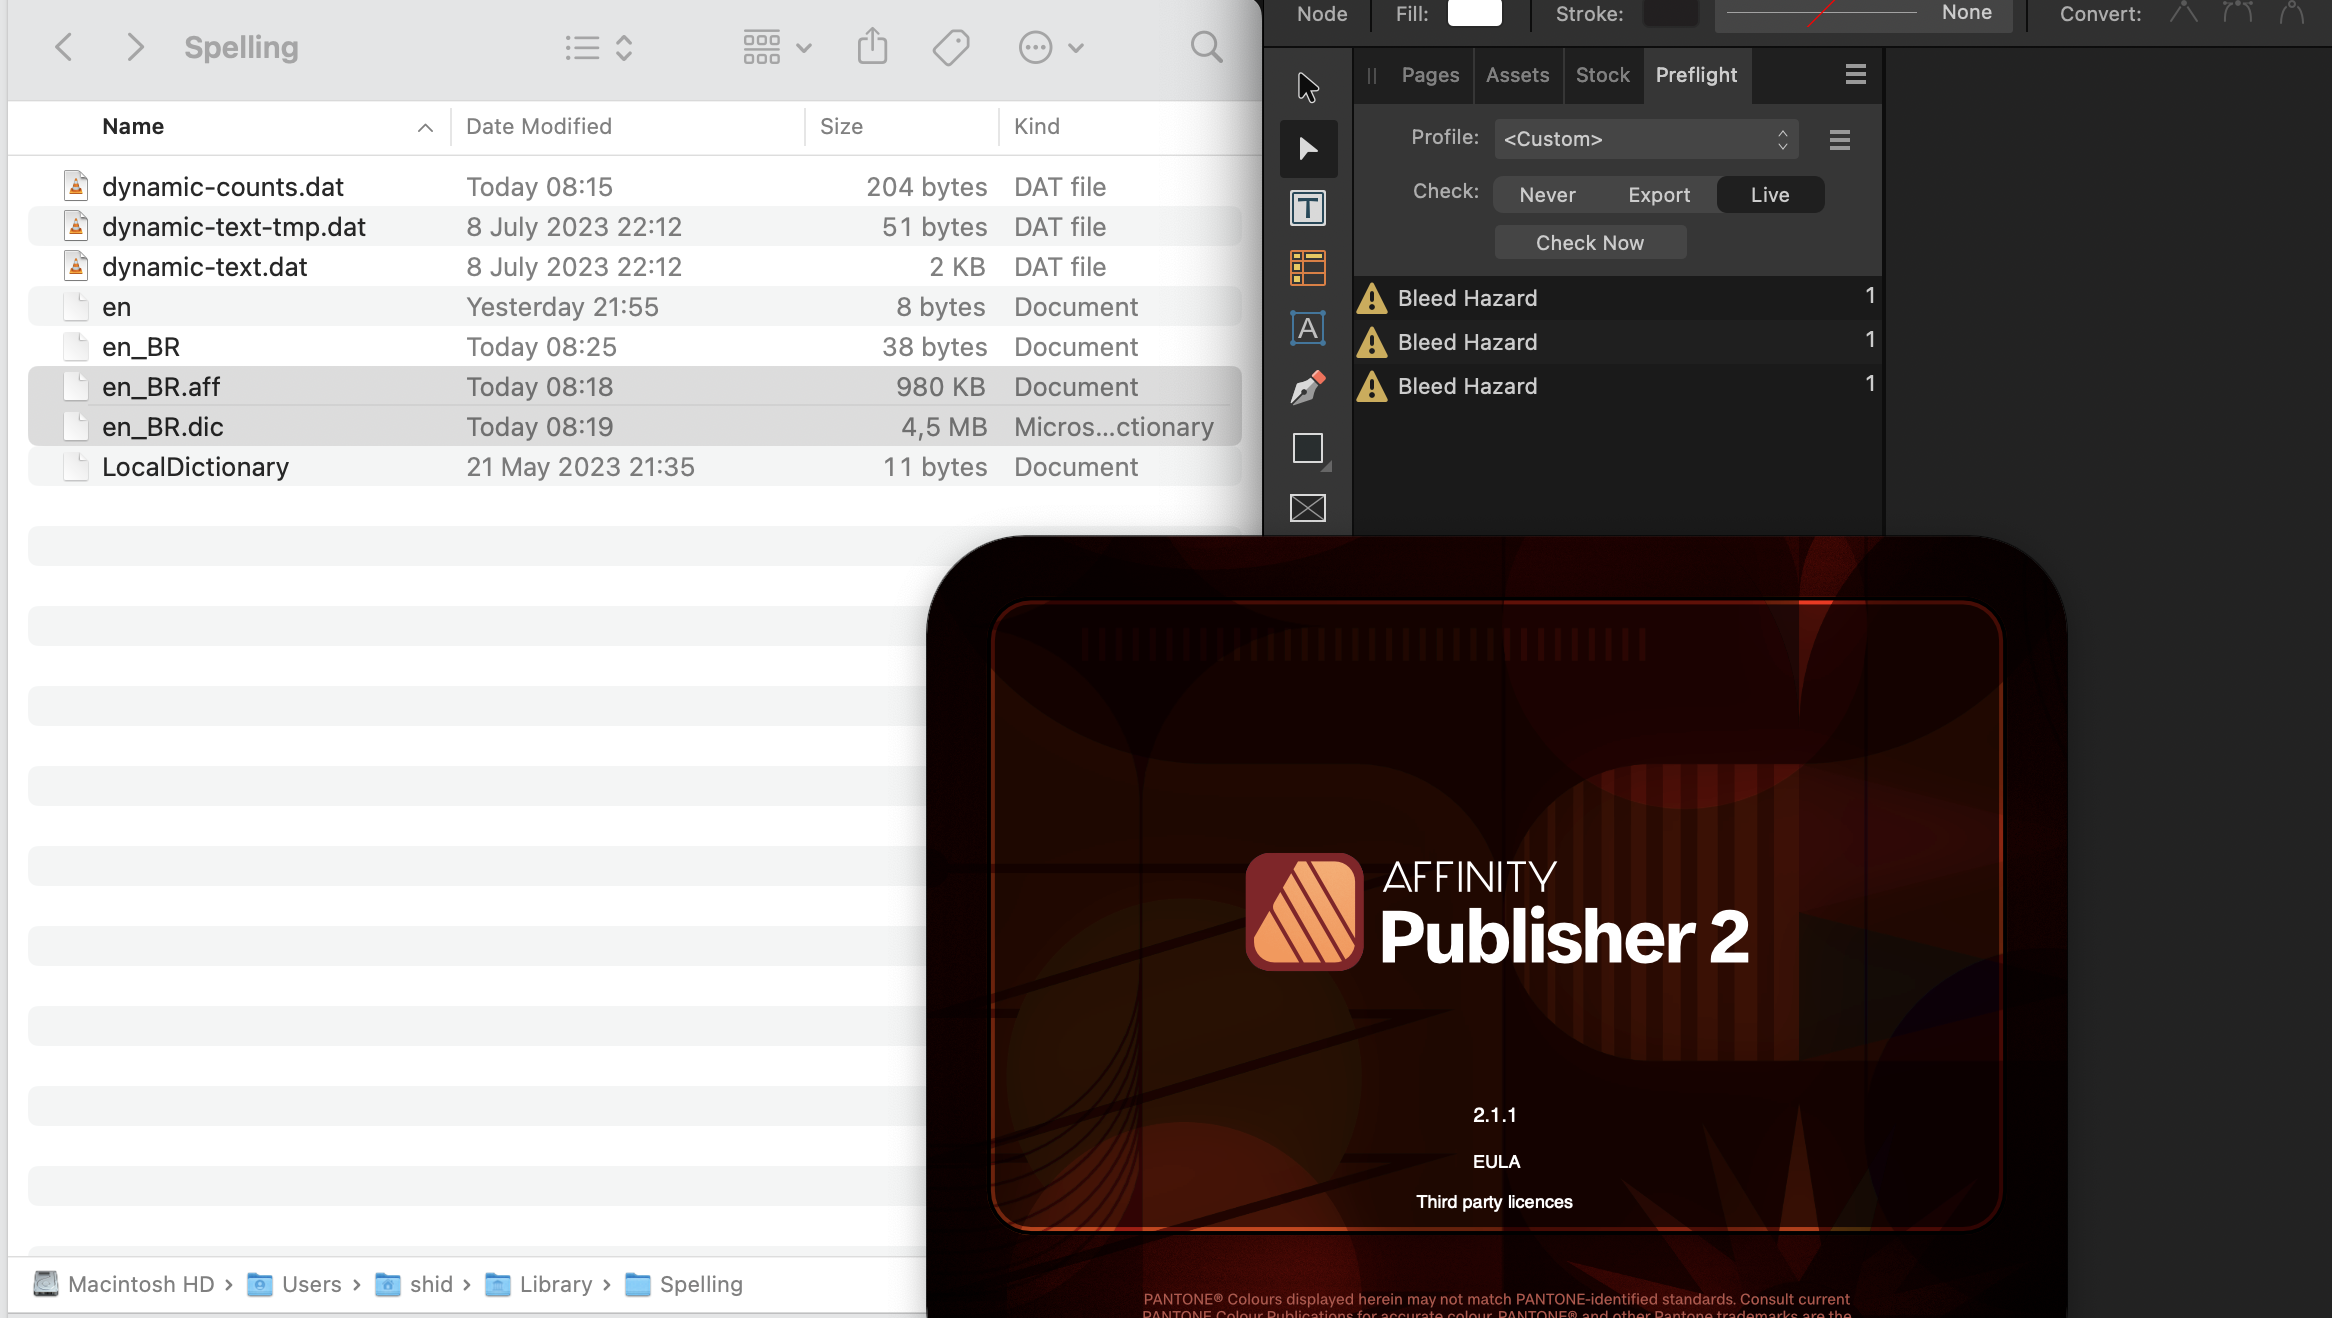Image resolution: width=2332 pixels, height=1318 pixels.
Task: Click the dark Stroke colour swatch
Action: (1670, 13)
